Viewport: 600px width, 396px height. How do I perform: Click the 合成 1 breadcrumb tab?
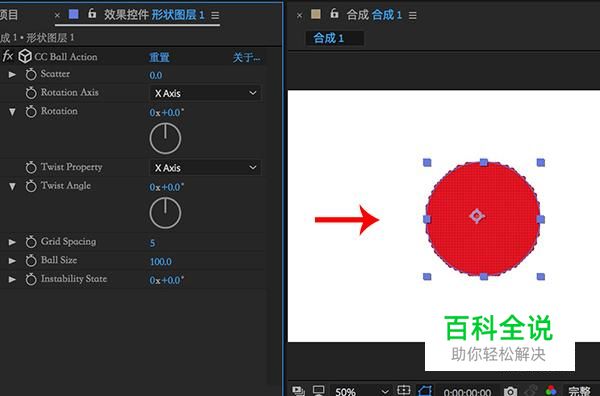click(334, 38)
